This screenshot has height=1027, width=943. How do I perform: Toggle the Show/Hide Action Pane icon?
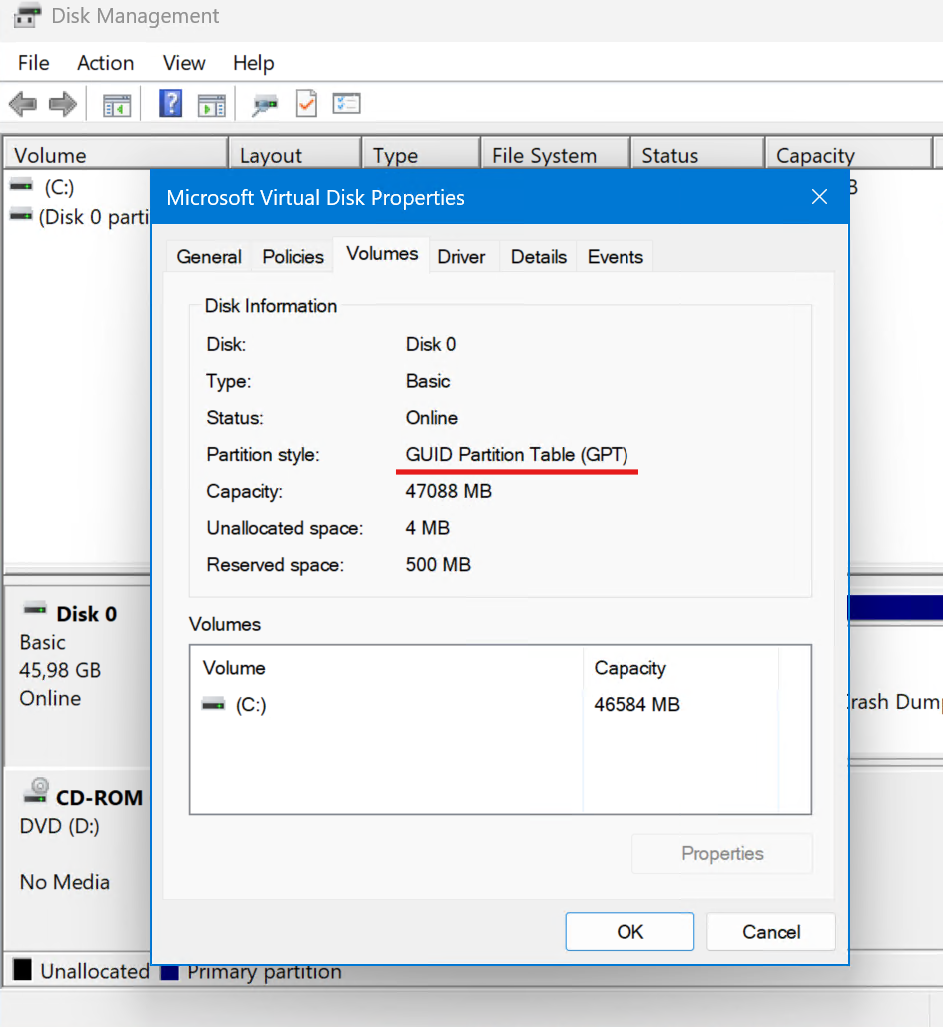[211, 104]
